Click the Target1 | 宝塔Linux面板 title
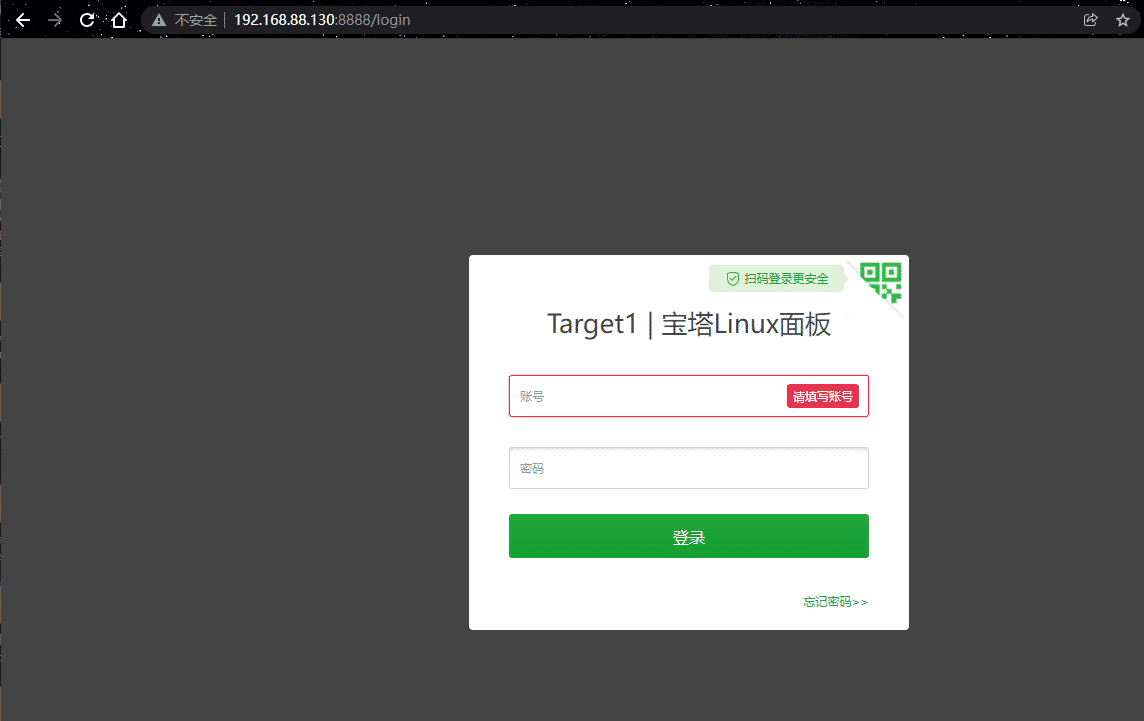 689,324
